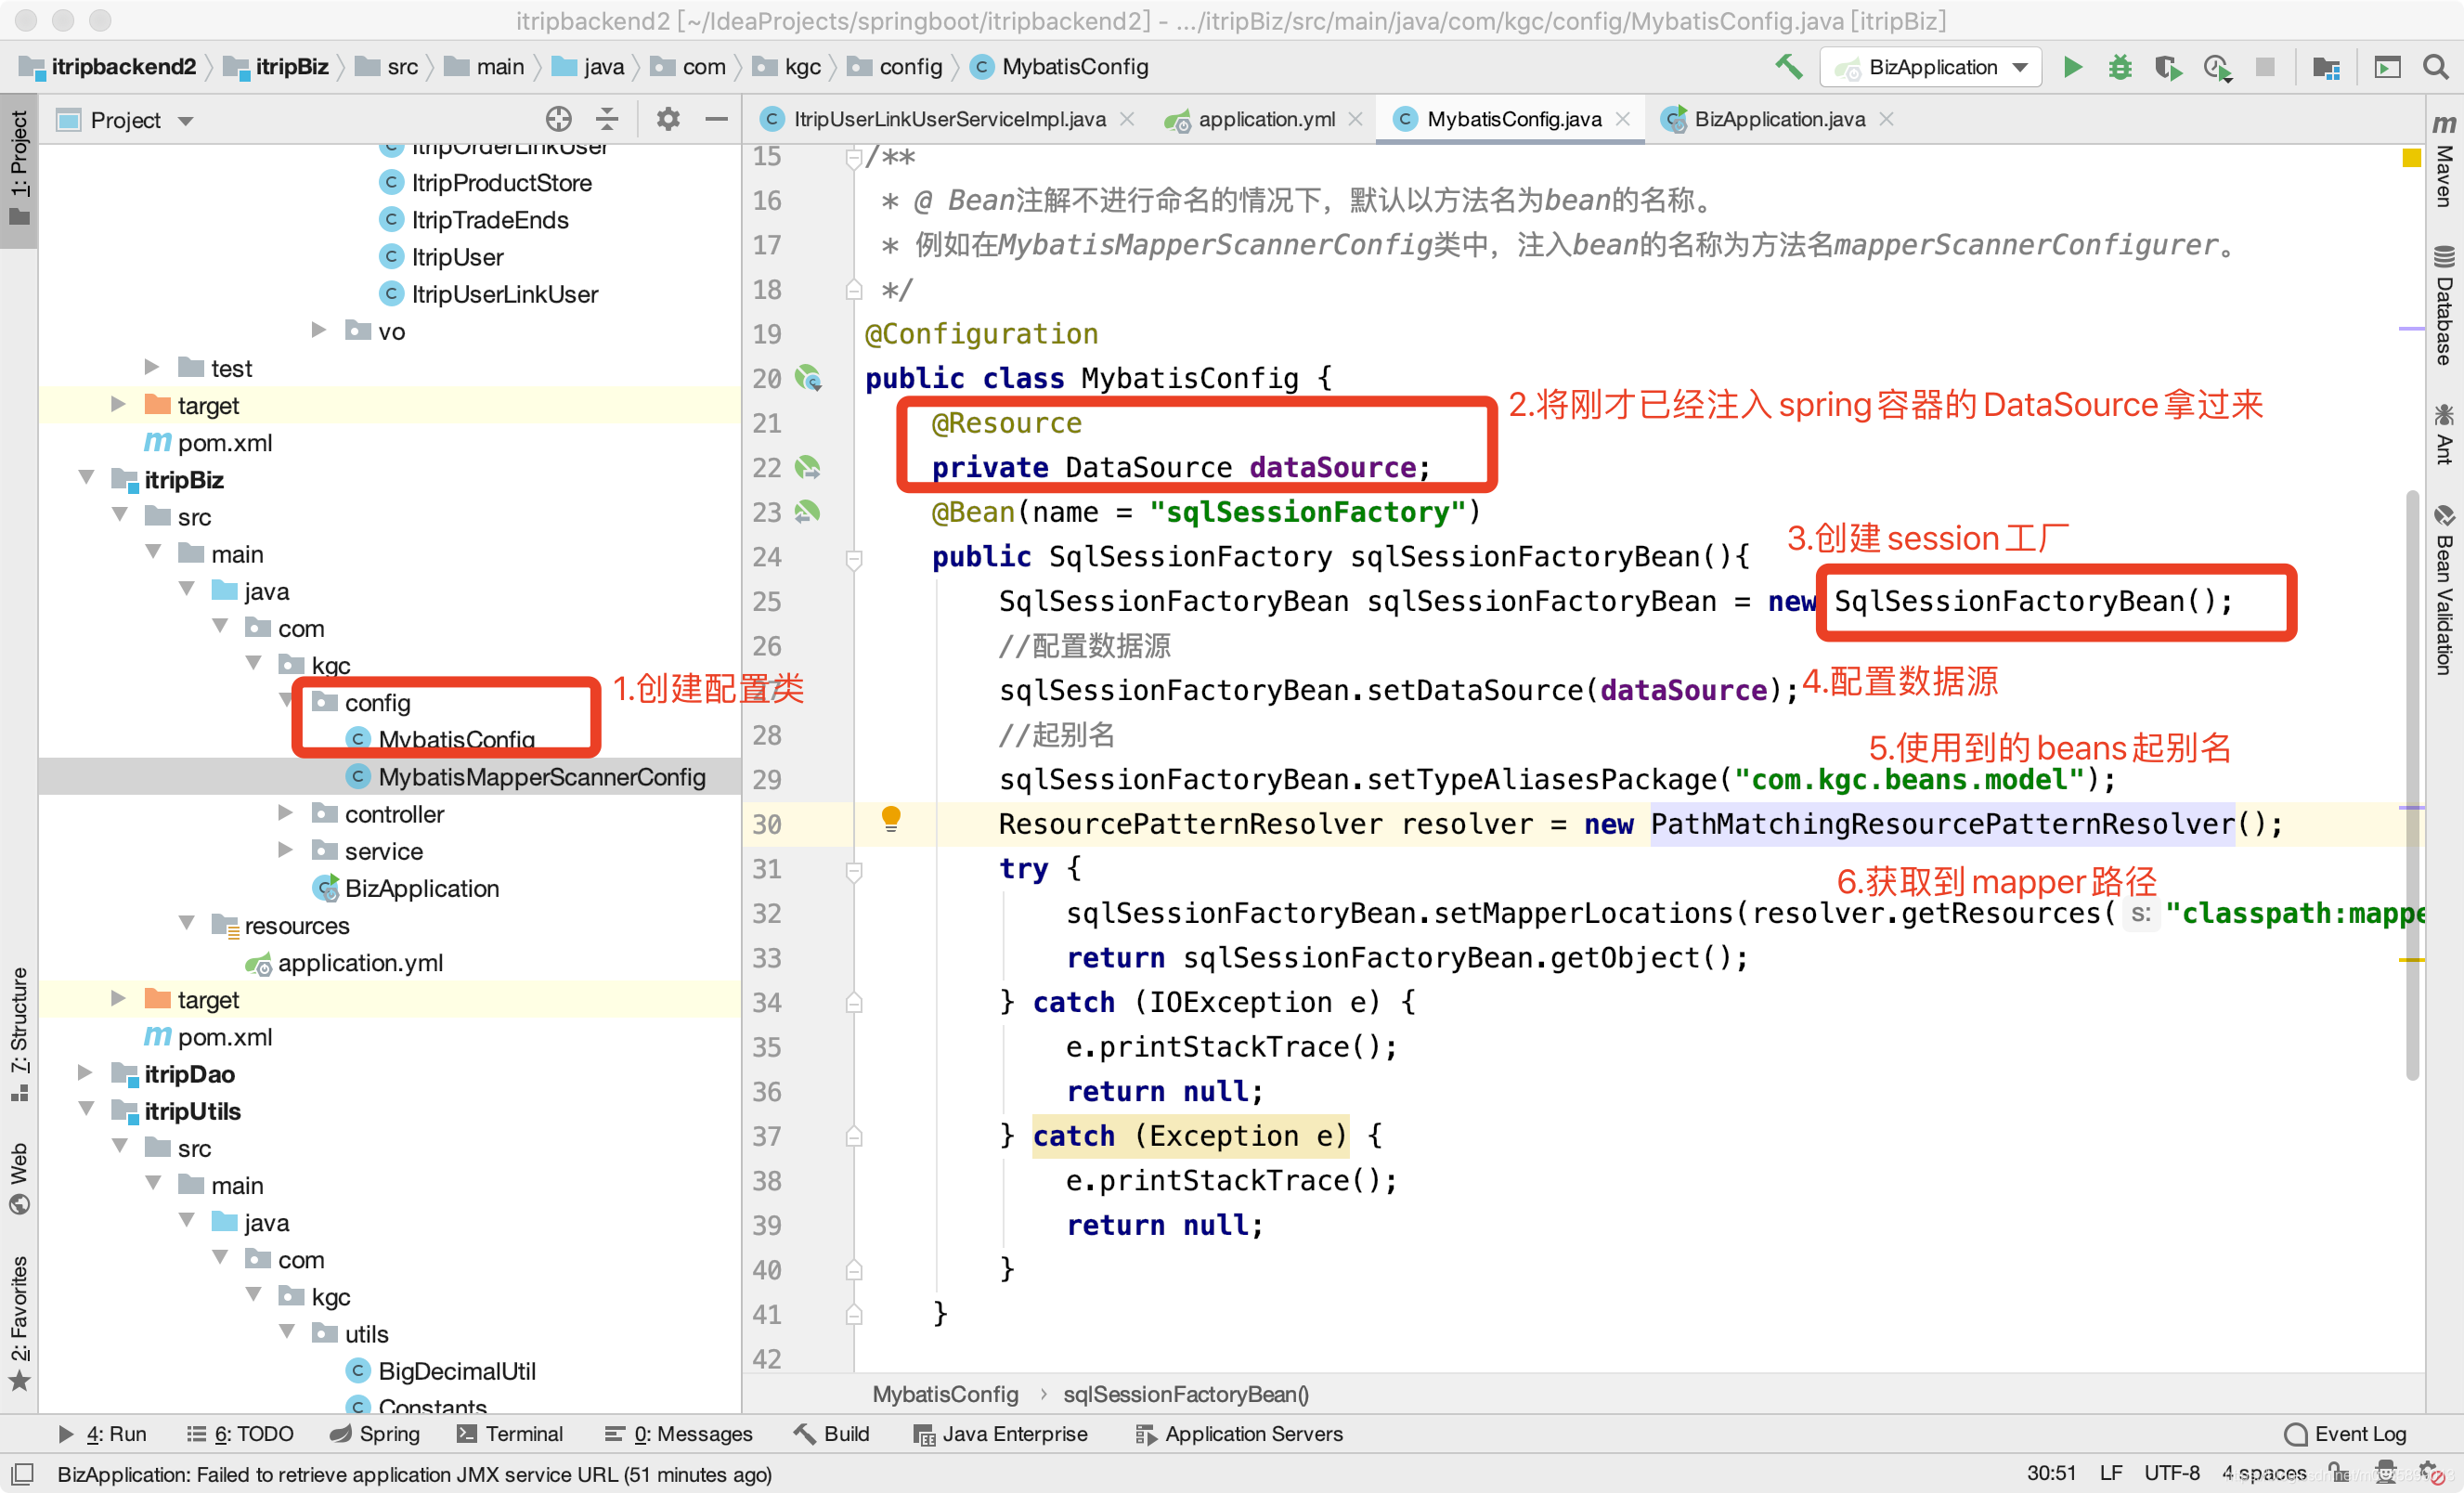Click locate current file crosshair icon
Image resolution: width=2464 pixels, height=1493 pixels.
tap(558, 120)
